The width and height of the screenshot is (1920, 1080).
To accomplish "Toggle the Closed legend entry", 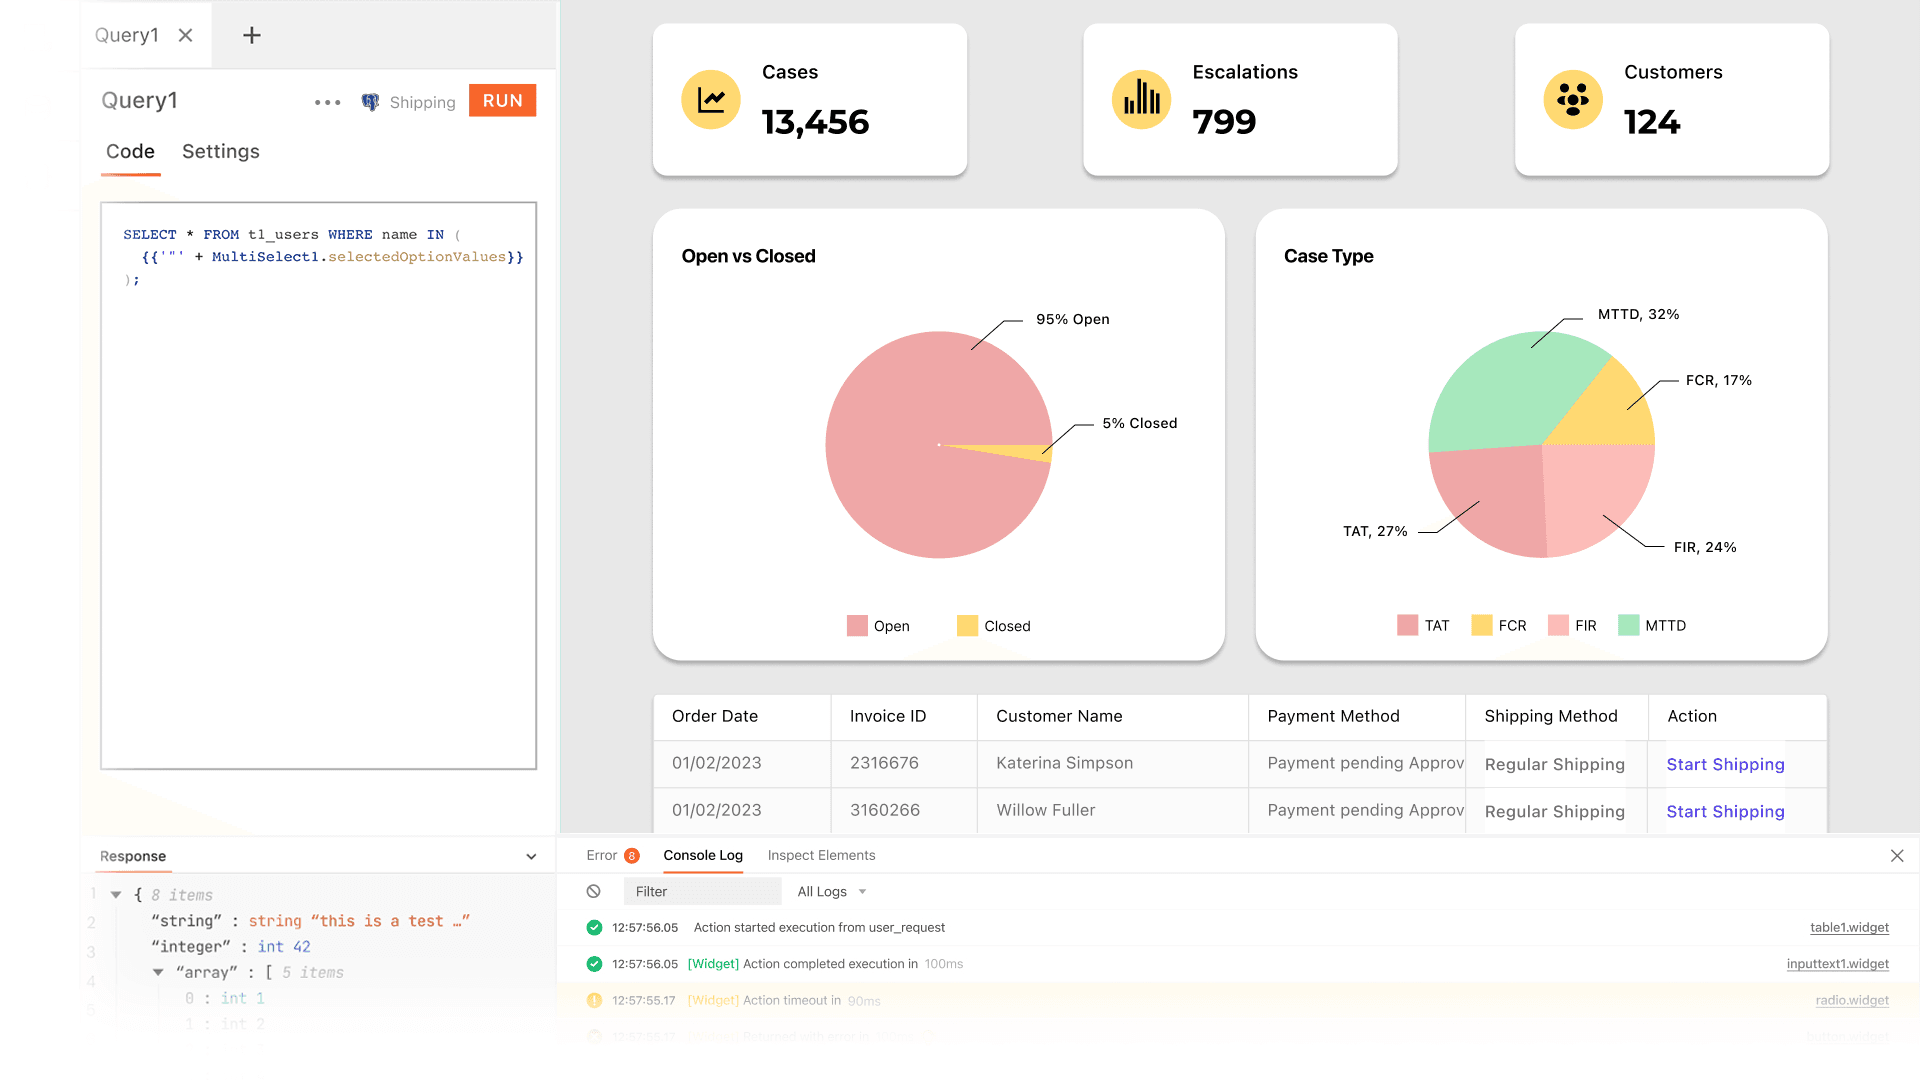I will click(994, 625).
